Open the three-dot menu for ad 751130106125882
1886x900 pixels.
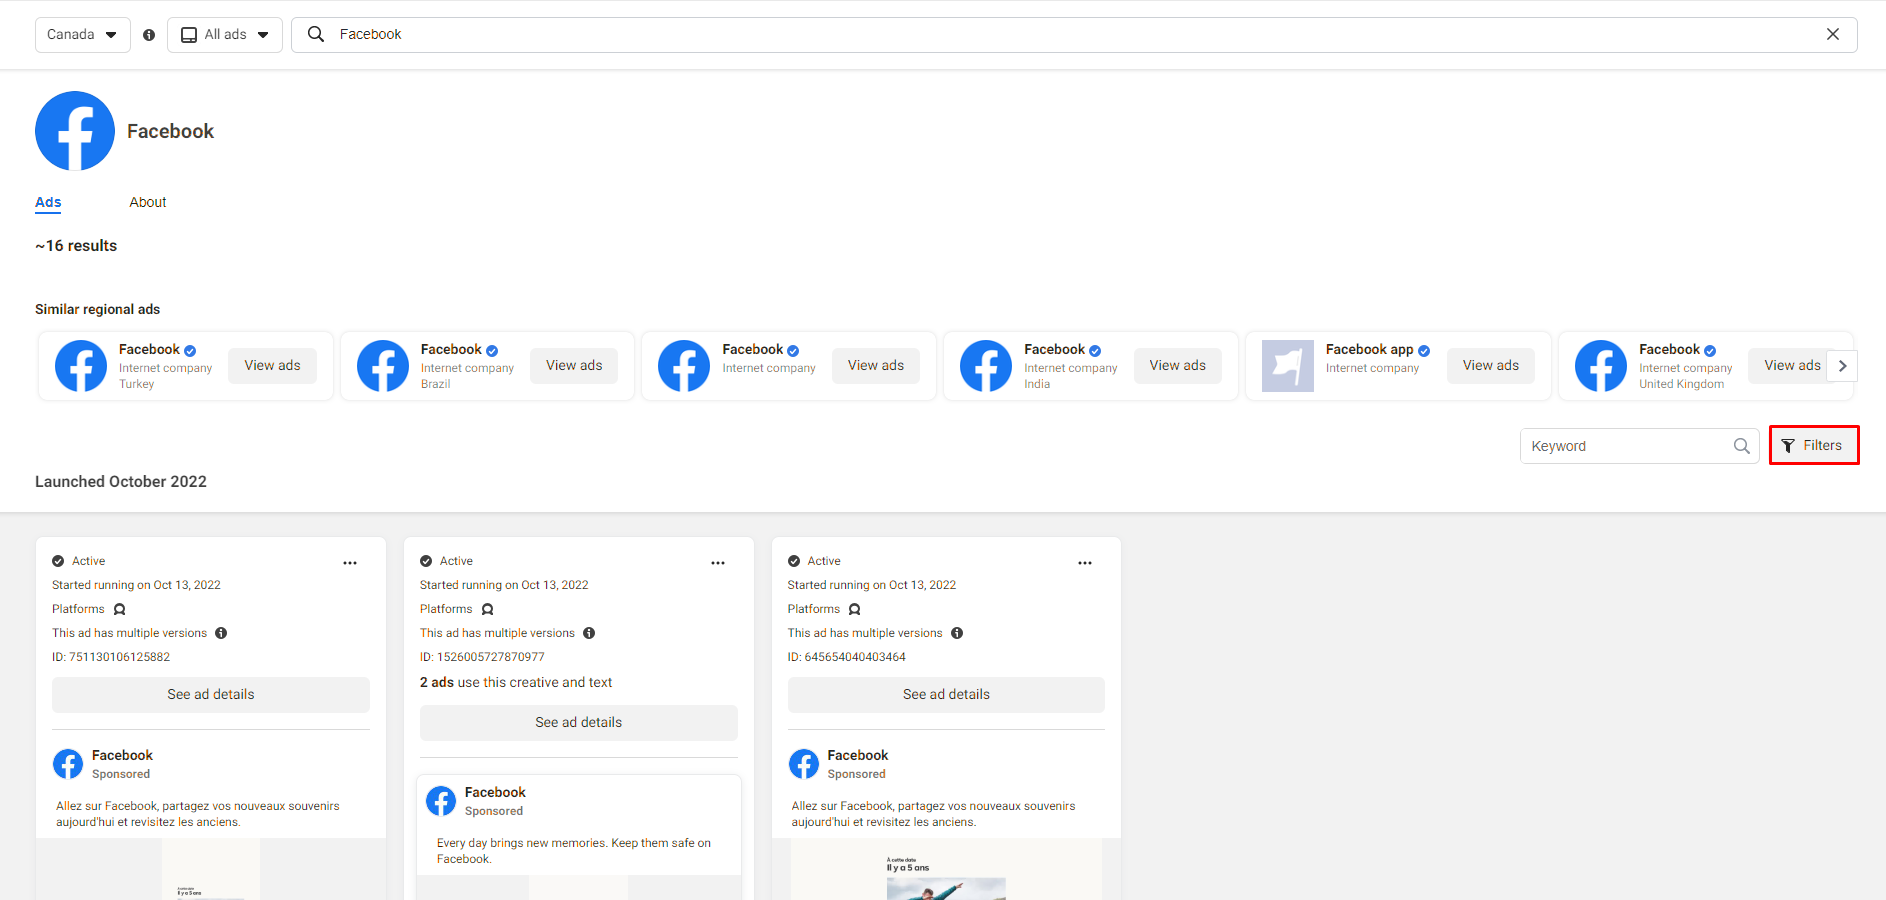[x=350, y=563]
